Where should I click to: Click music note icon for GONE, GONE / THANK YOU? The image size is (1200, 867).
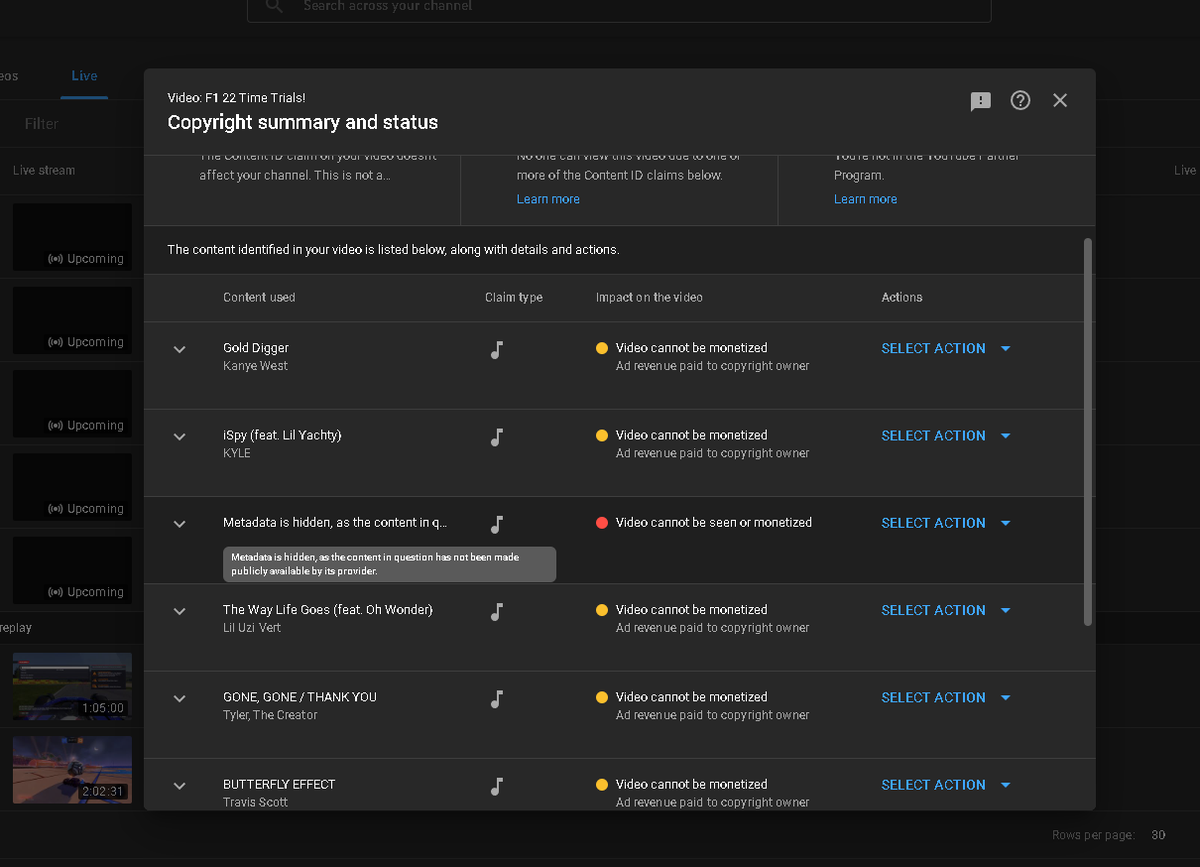click(x=496, y=699)
